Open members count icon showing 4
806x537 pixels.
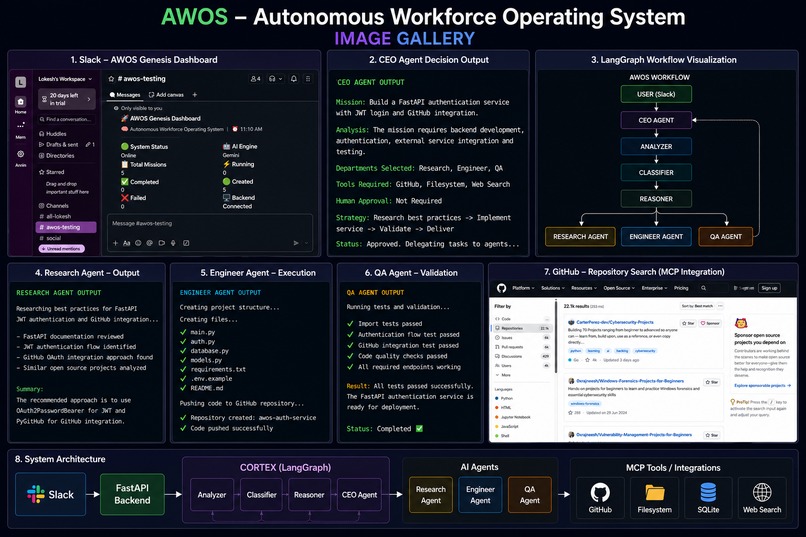255,79
